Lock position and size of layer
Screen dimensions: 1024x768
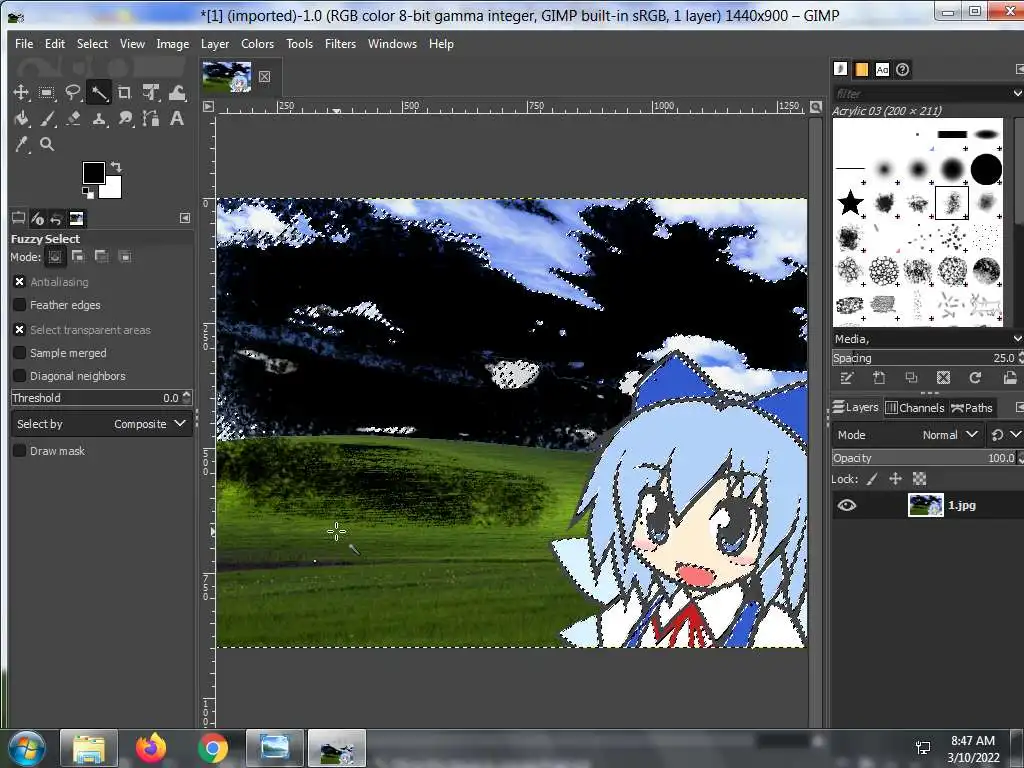click(x=895, y=479)
